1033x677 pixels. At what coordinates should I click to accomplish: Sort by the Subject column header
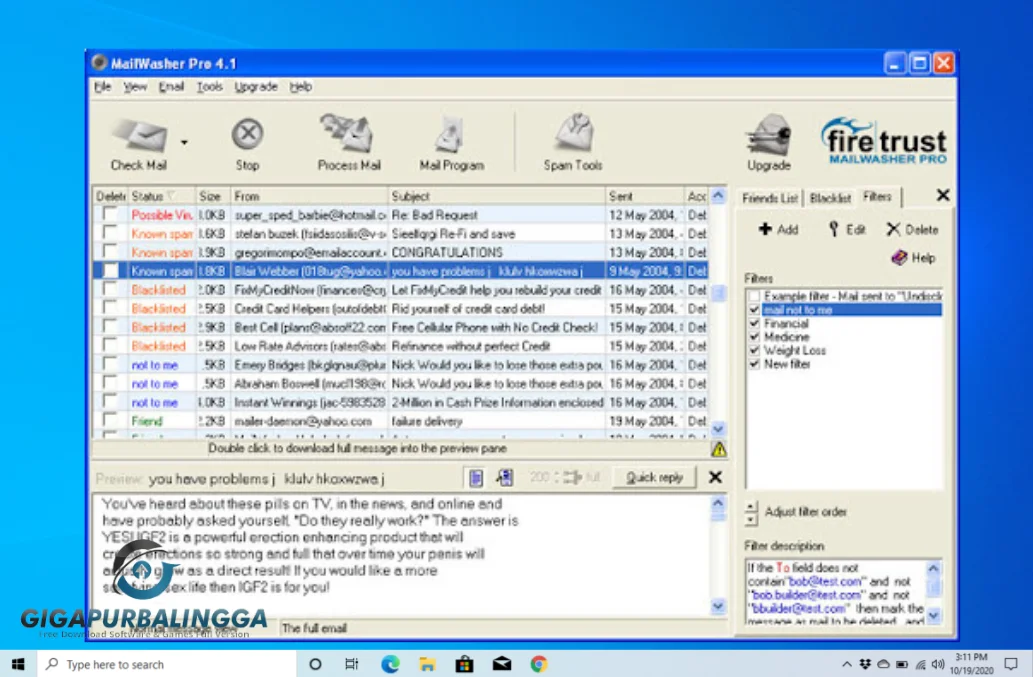click(x=496, y=196)
